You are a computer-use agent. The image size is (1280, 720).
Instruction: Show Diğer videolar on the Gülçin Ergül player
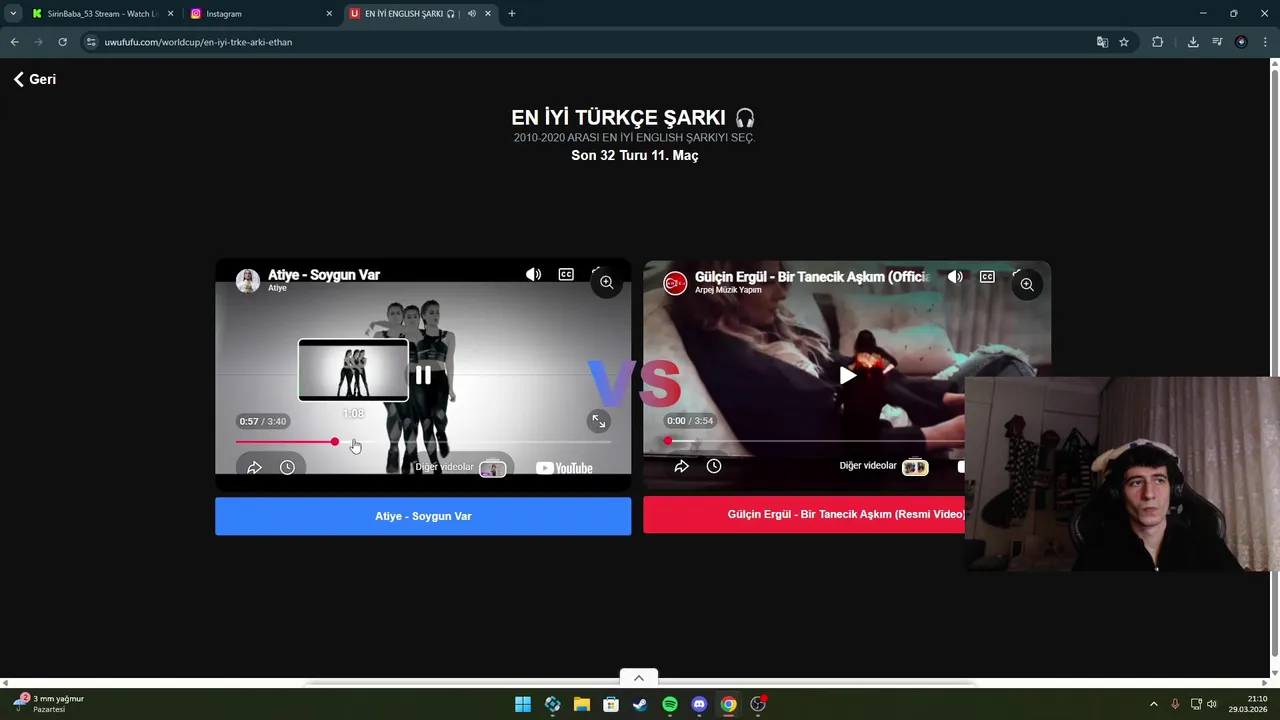(884, 466)
